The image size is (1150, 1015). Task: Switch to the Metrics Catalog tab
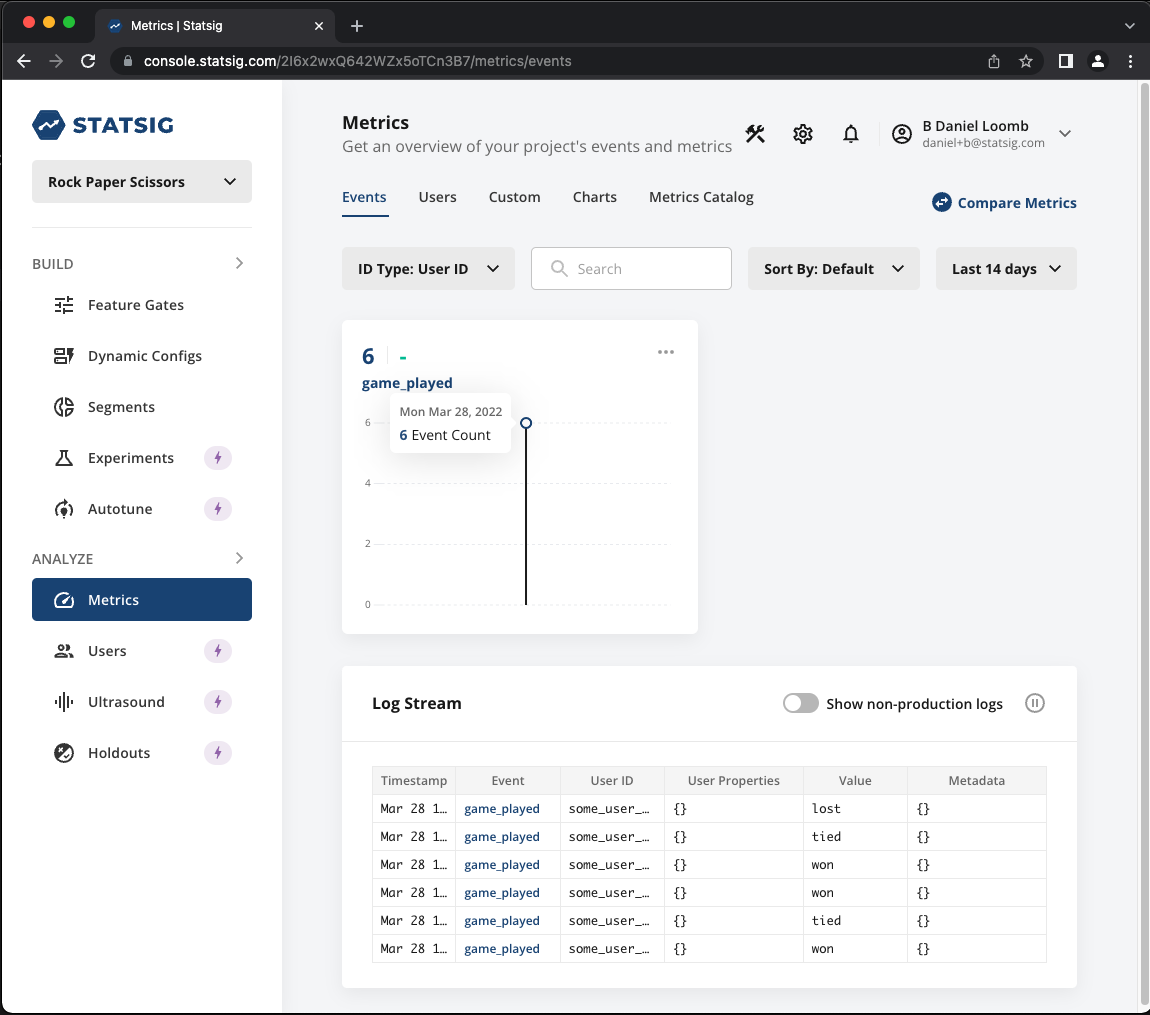tap(701, 197)
